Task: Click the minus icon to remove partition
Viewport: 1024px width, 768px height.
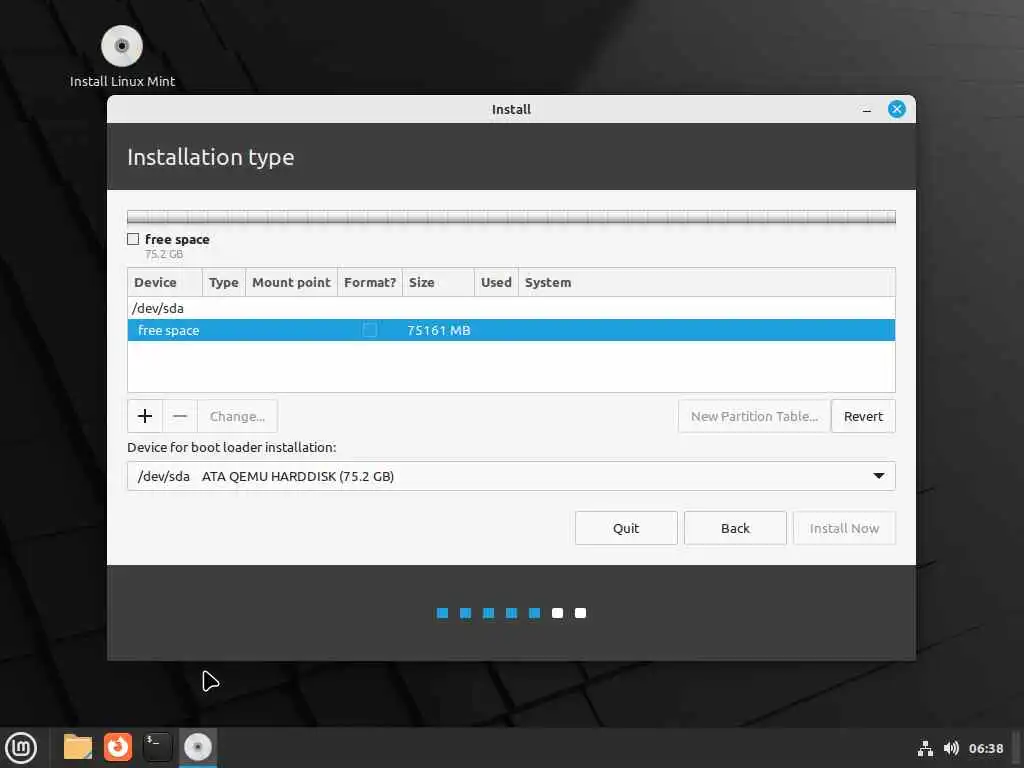Action: (180, 416)
